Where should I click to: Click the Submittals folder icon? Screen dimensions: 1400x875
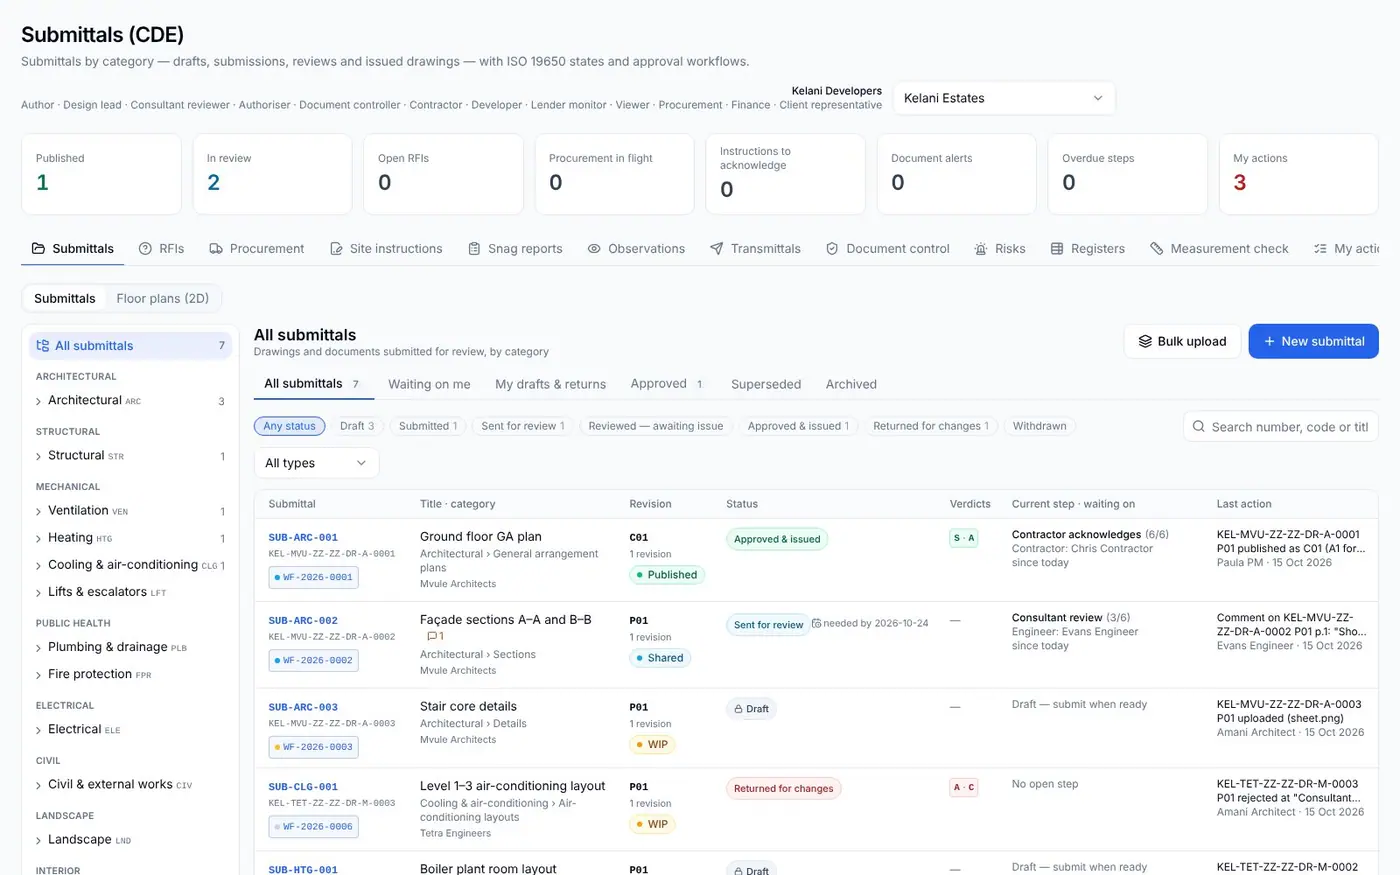click(x=38, y=249)
